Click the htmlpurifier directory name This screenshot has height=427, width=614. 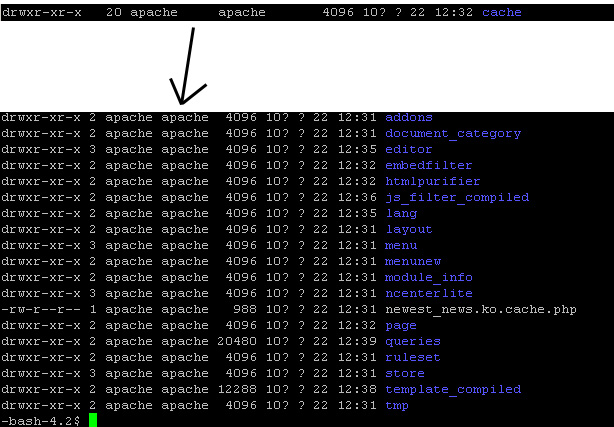click(432, 182)
